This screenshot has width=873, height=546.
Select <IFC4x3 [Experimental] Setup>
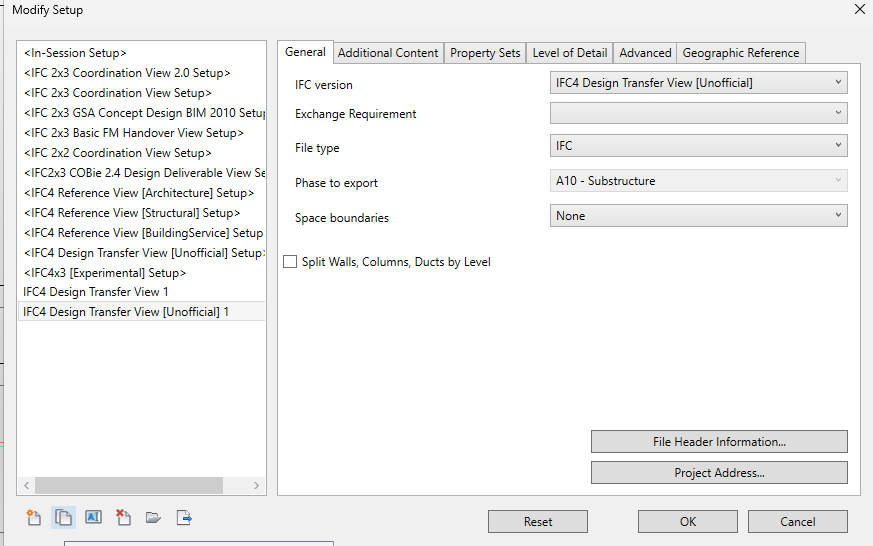click(x=141, y=273)
